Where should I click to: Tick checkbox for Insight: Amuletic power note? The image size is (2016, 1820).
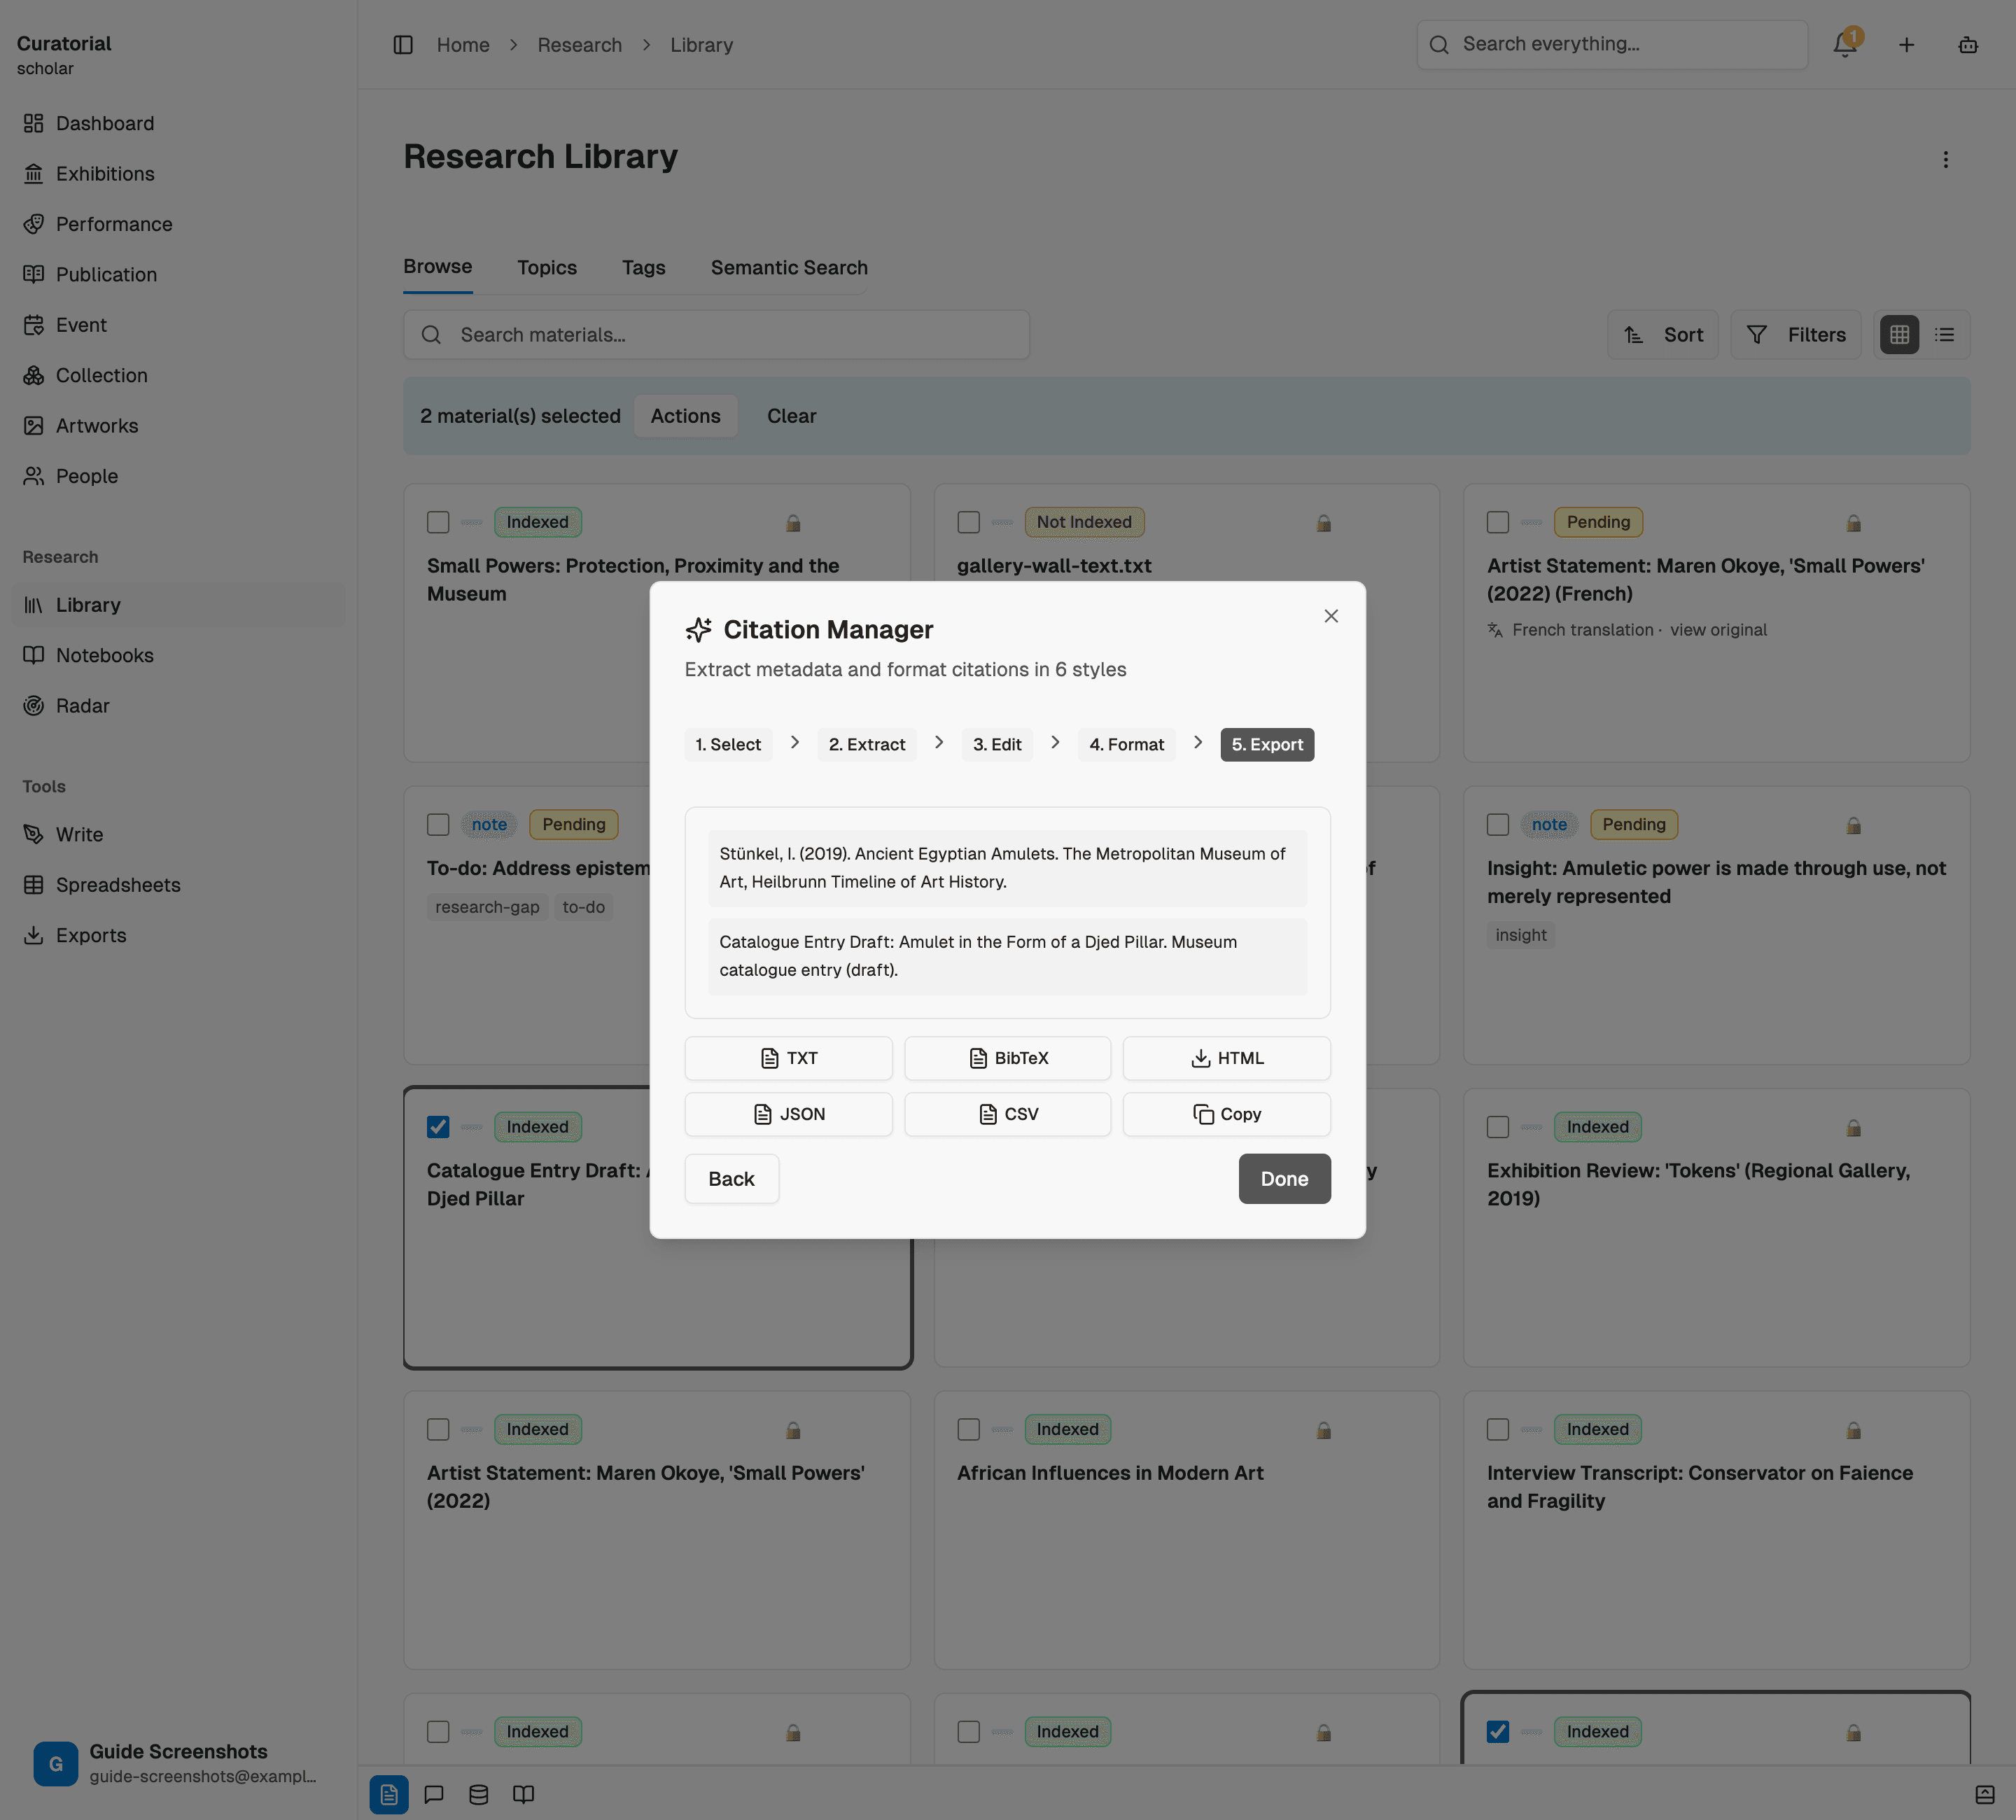pyautogui.click(x=1498, y=824)
